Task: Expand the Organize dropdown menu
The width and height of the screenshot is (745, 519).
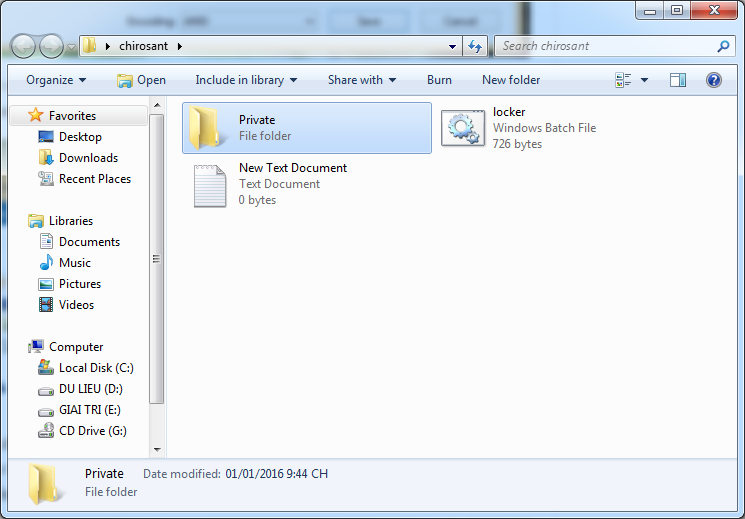Action: pos(56,80)
